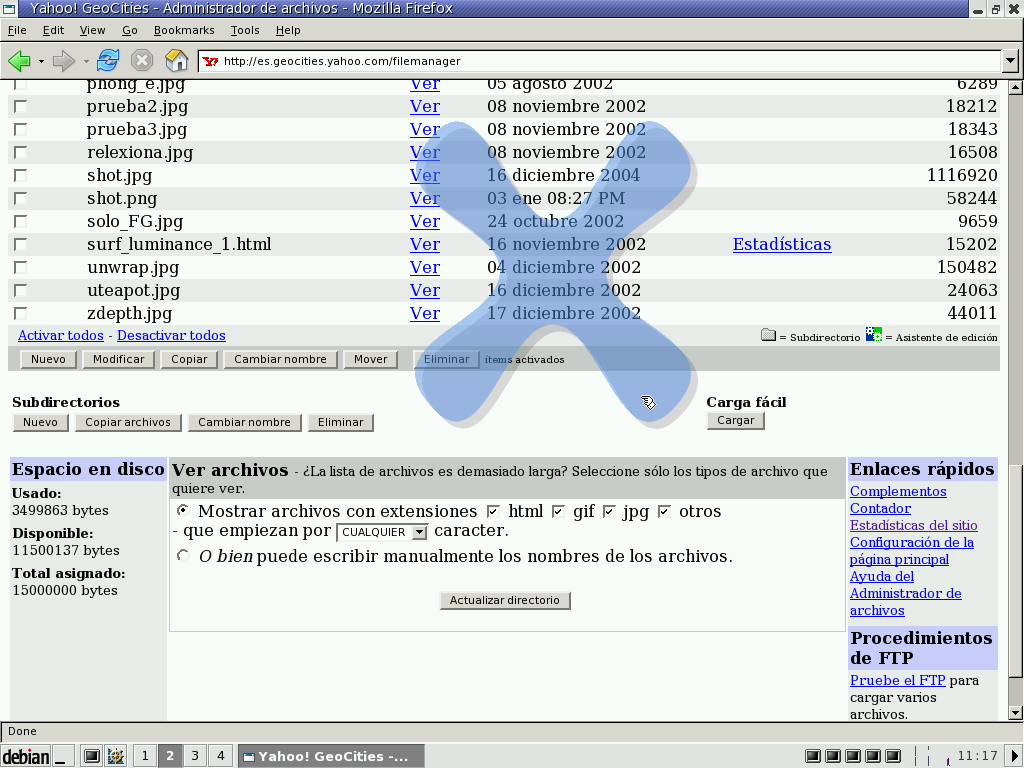Open the Edit menu
This screenshot has height=768, width=1024.
(x=54, y=30)
